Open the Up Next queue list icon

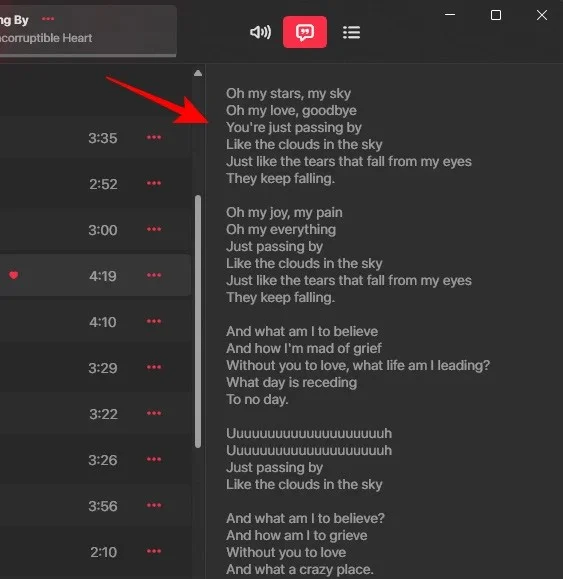pyautogui.click(x=351, y=32)
